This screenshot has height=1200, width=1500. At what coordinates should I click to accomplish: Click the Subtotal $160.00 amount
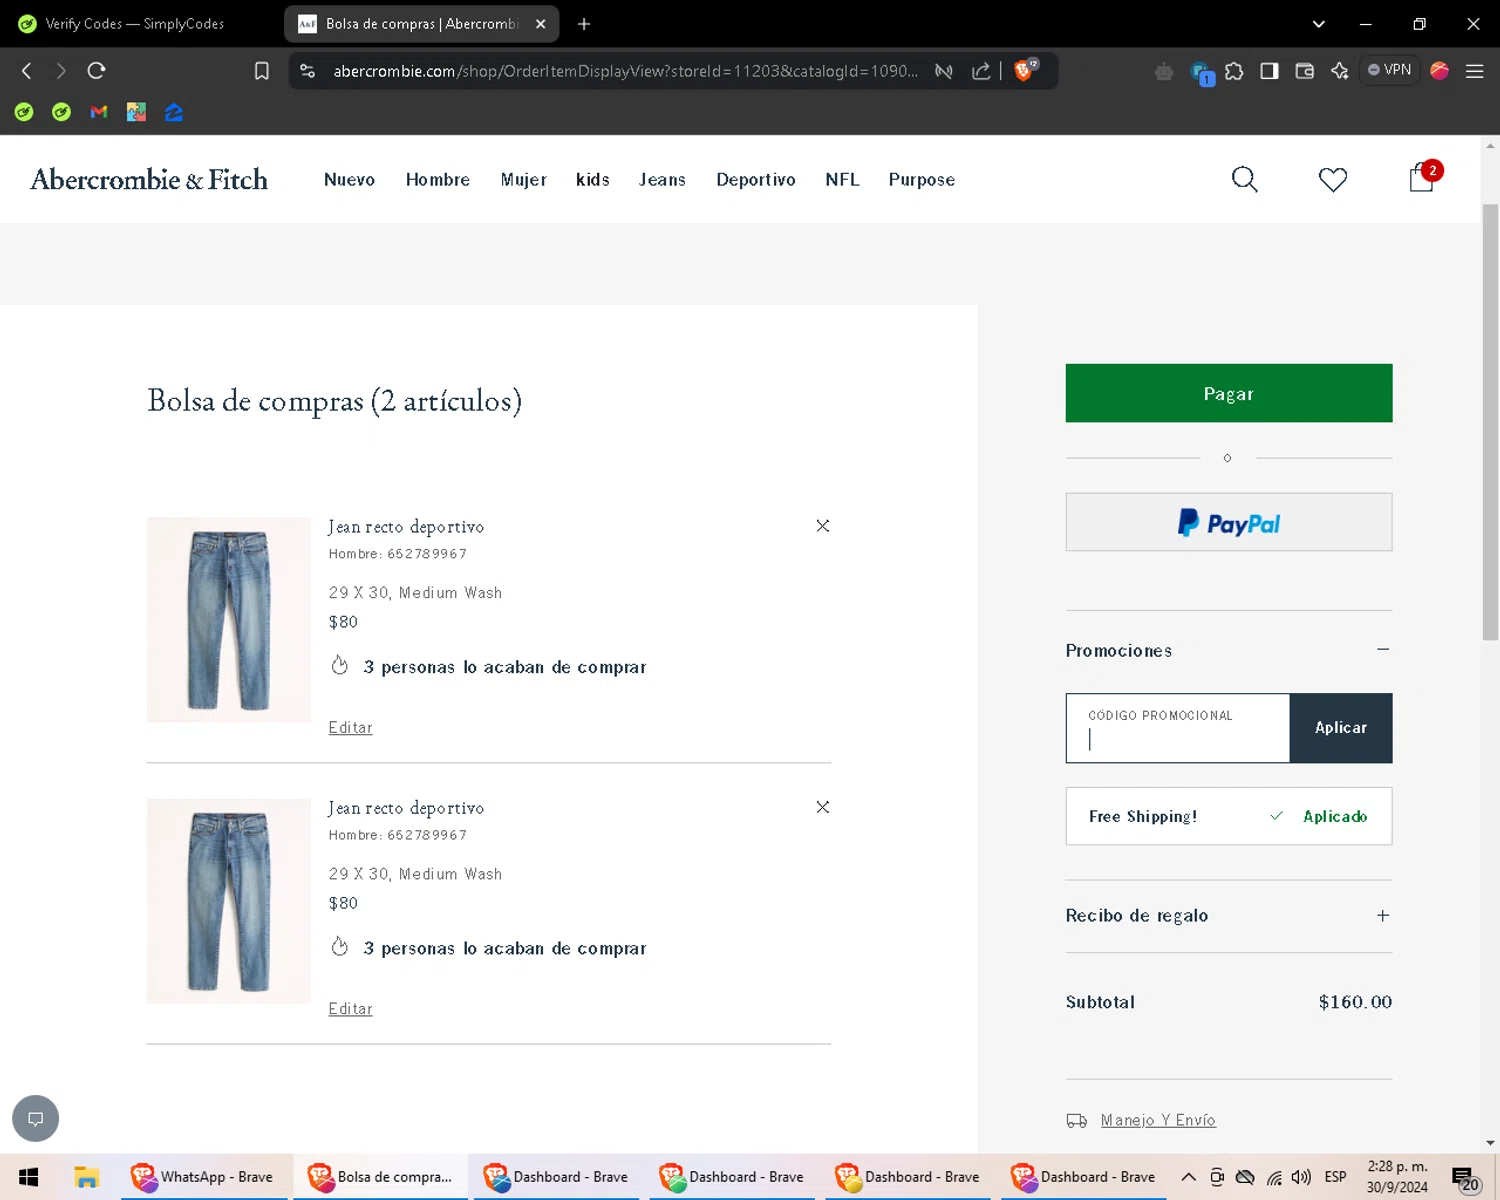(1355, 1002)
